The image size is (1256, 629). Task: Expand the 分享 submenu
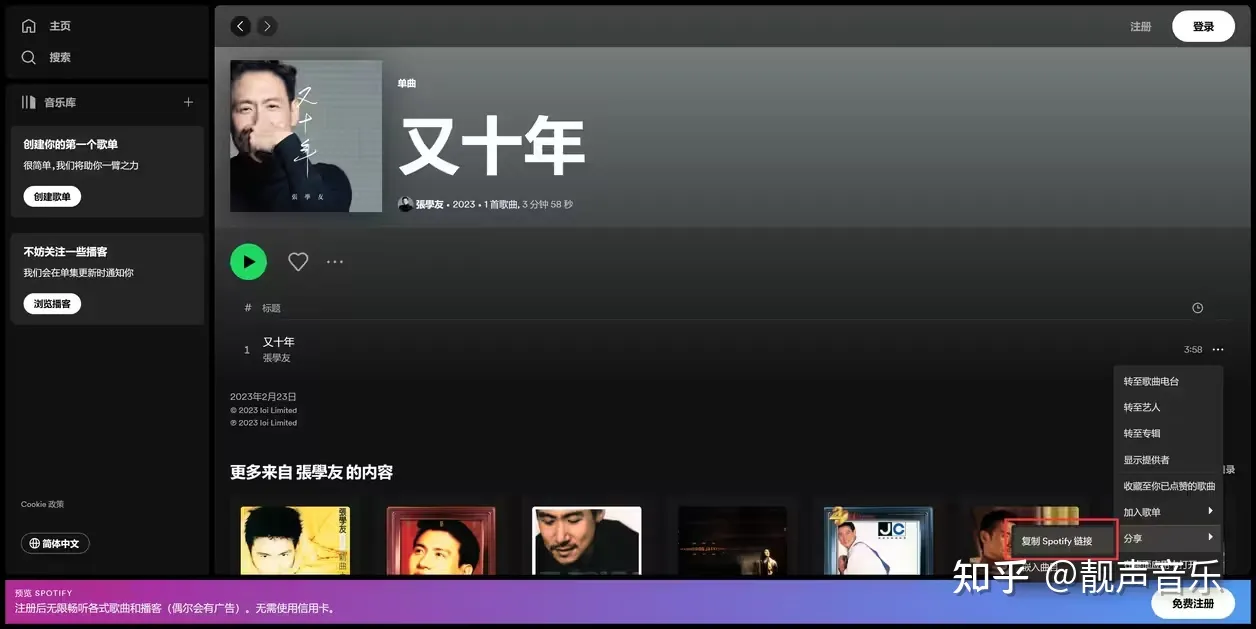pos(1168,538)
